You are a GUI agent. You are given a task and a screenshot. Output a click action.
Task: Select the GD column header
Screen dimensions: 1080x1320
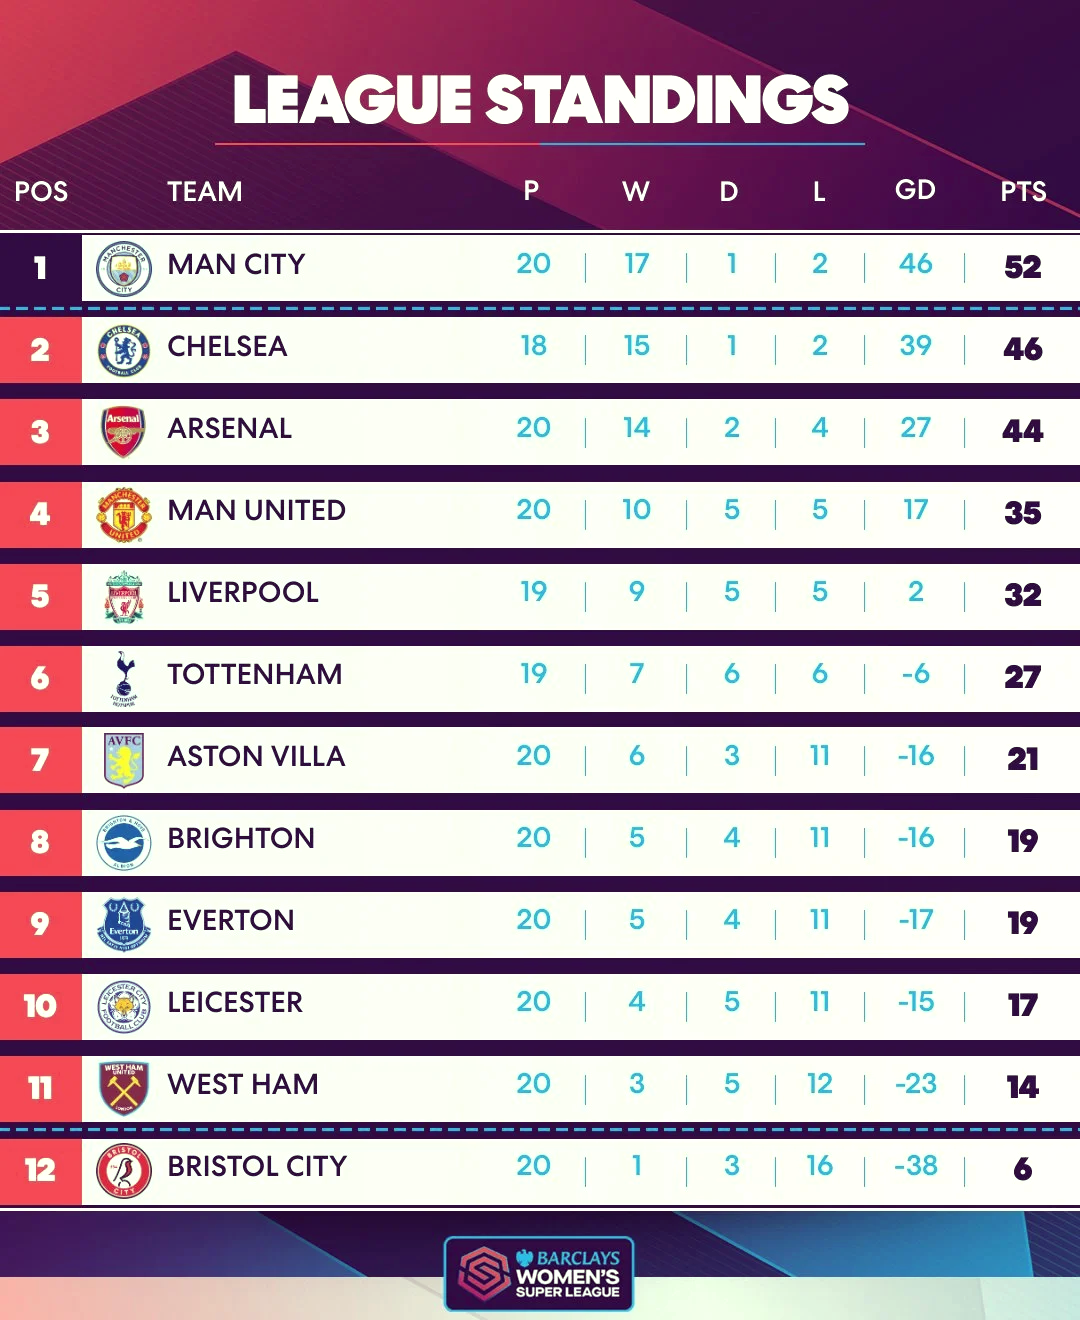click(x=915, y=190)
